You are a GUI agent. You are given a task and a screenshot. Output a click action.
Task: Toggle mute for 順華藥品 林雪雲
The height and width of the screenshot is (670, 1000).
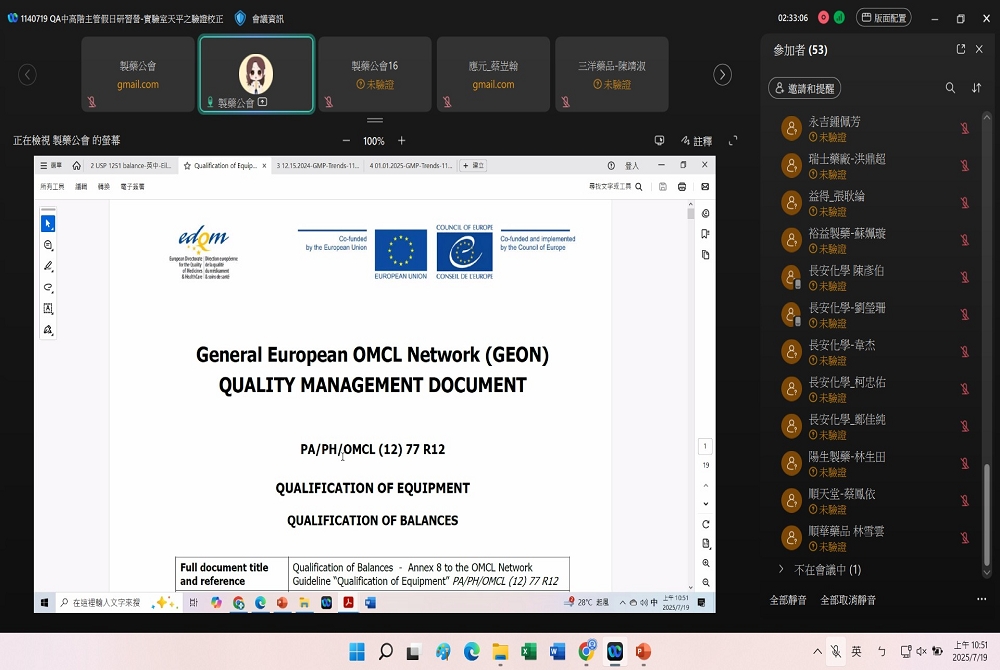click(965, 538)
